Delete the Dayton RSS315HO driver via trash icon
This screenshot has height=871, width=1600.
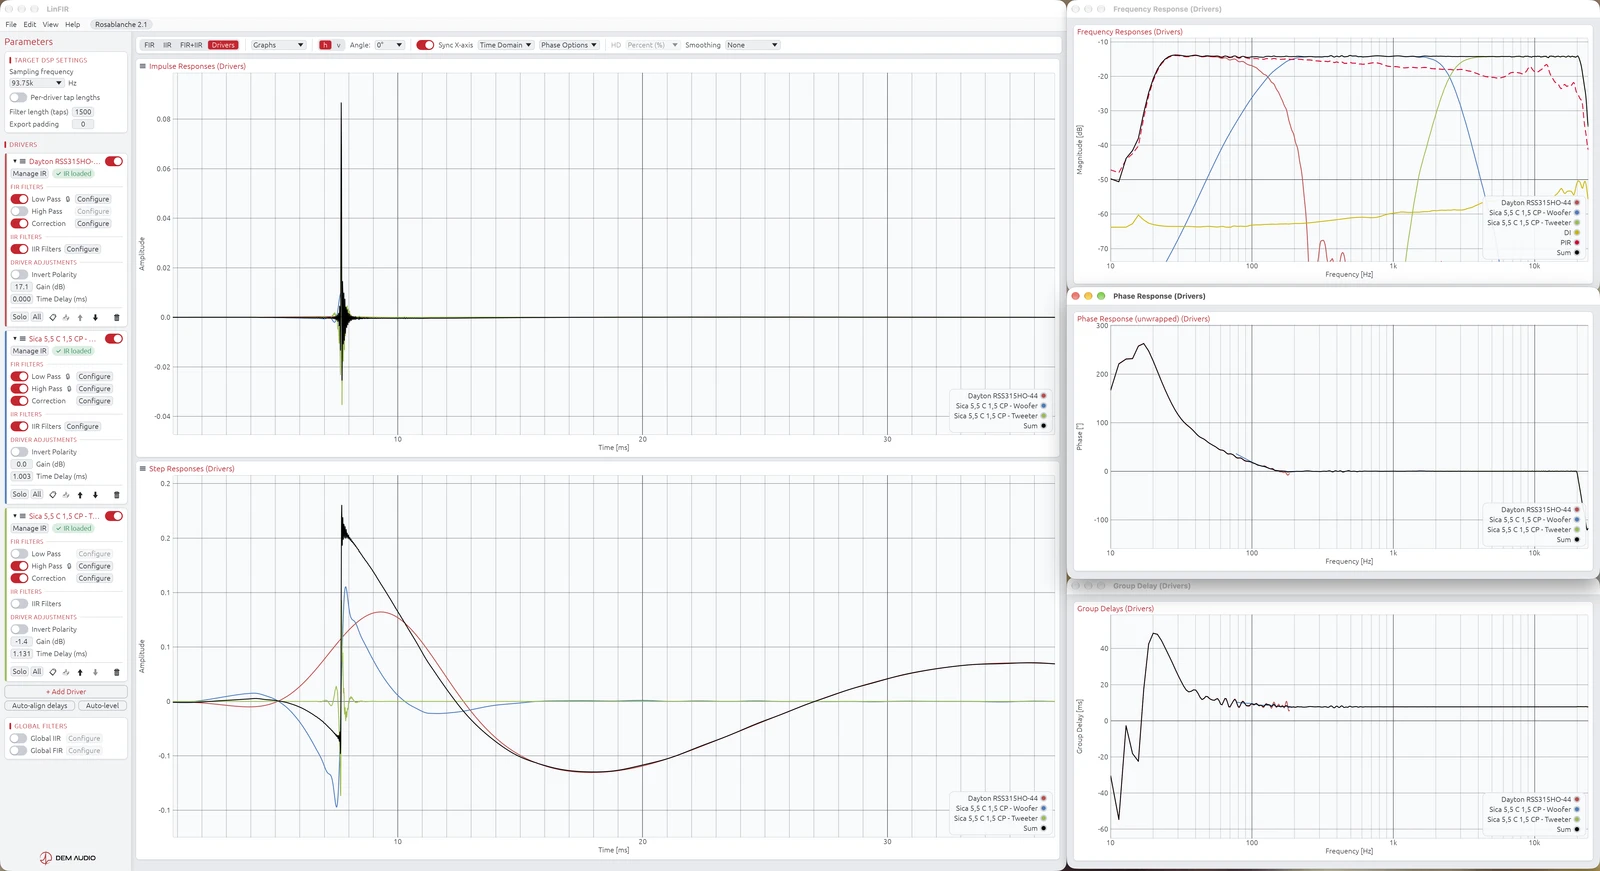pos(116,317)
